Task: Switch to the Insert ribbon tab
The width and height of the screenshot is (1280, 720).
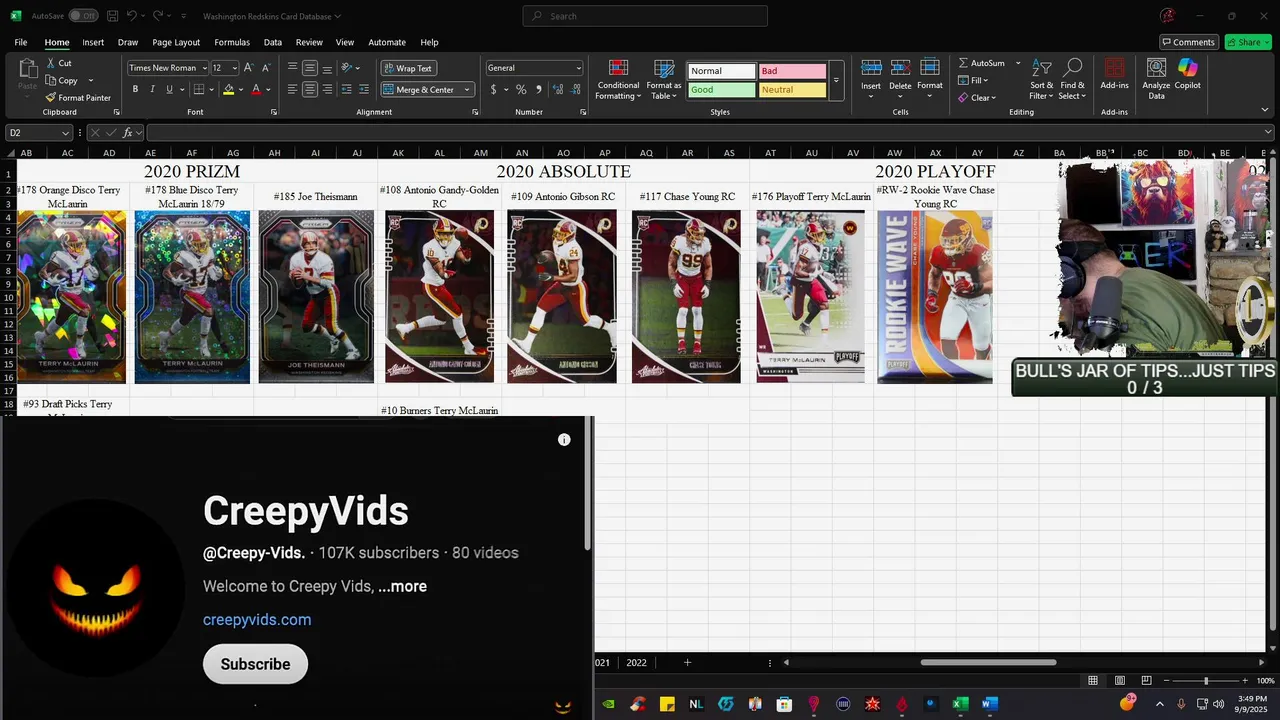Action: click(x=93, y=42)
